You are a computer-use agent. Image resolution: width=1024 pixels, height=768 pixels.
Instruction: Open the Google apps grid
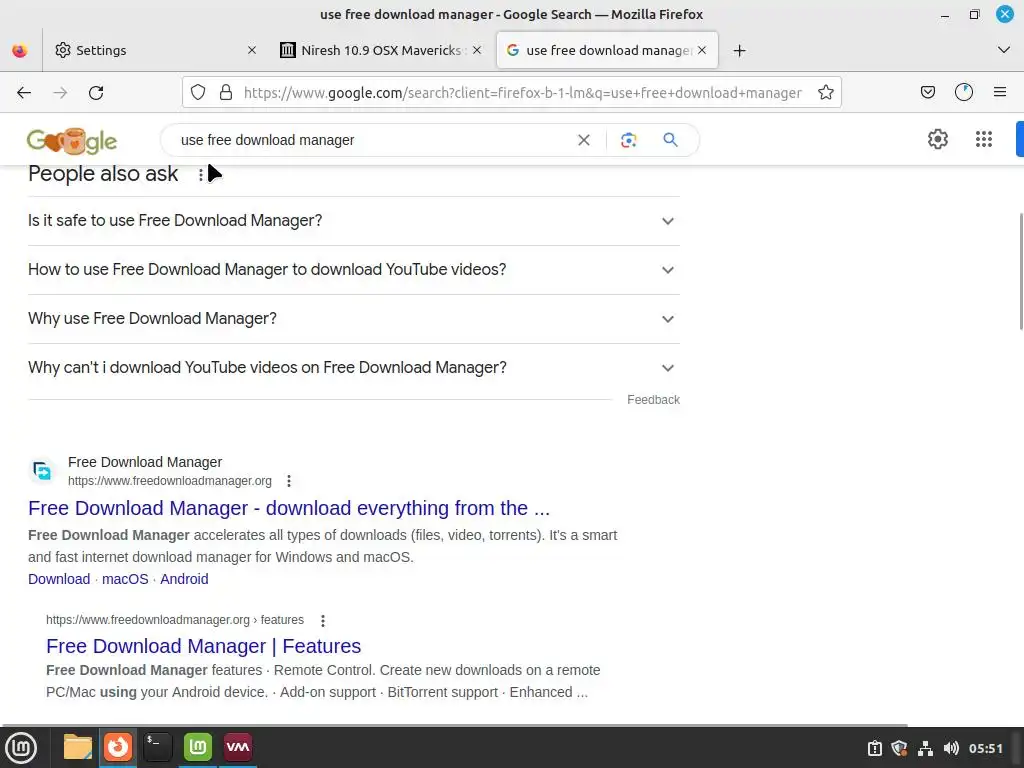[984, 139]
